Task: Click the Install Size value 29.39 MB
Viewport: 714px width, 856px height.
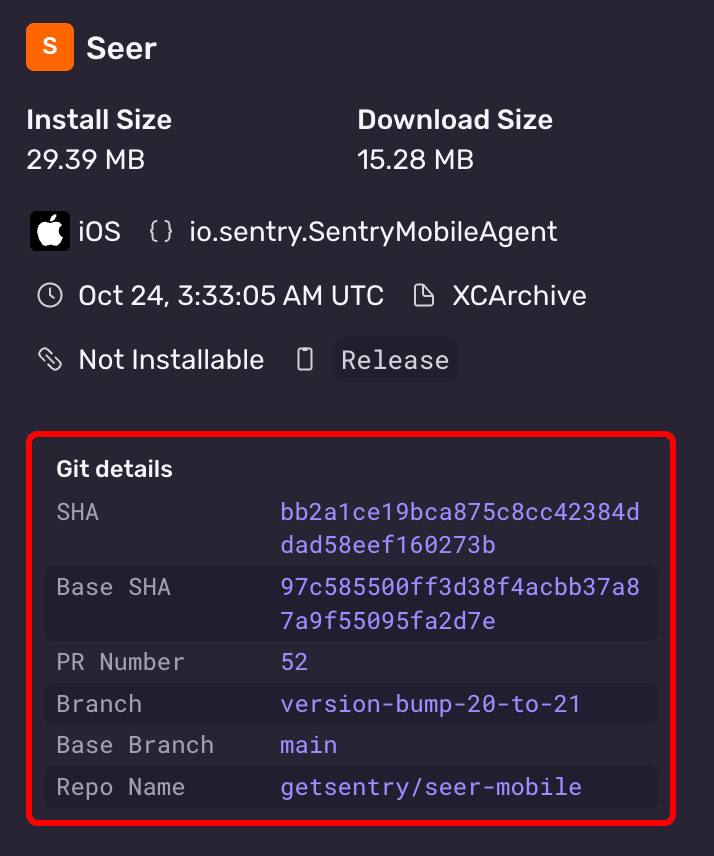Action: [85, 159]
